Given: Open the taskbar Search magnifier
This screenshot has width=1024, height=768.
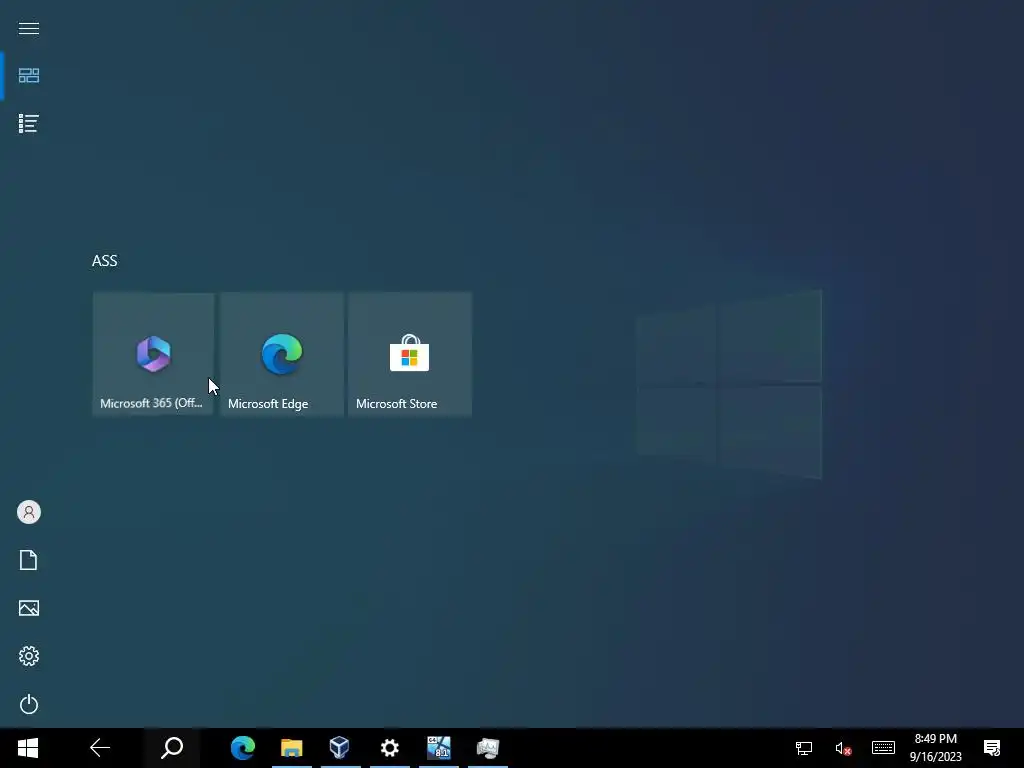Looking at the screenshot, I should click(172, 748).
